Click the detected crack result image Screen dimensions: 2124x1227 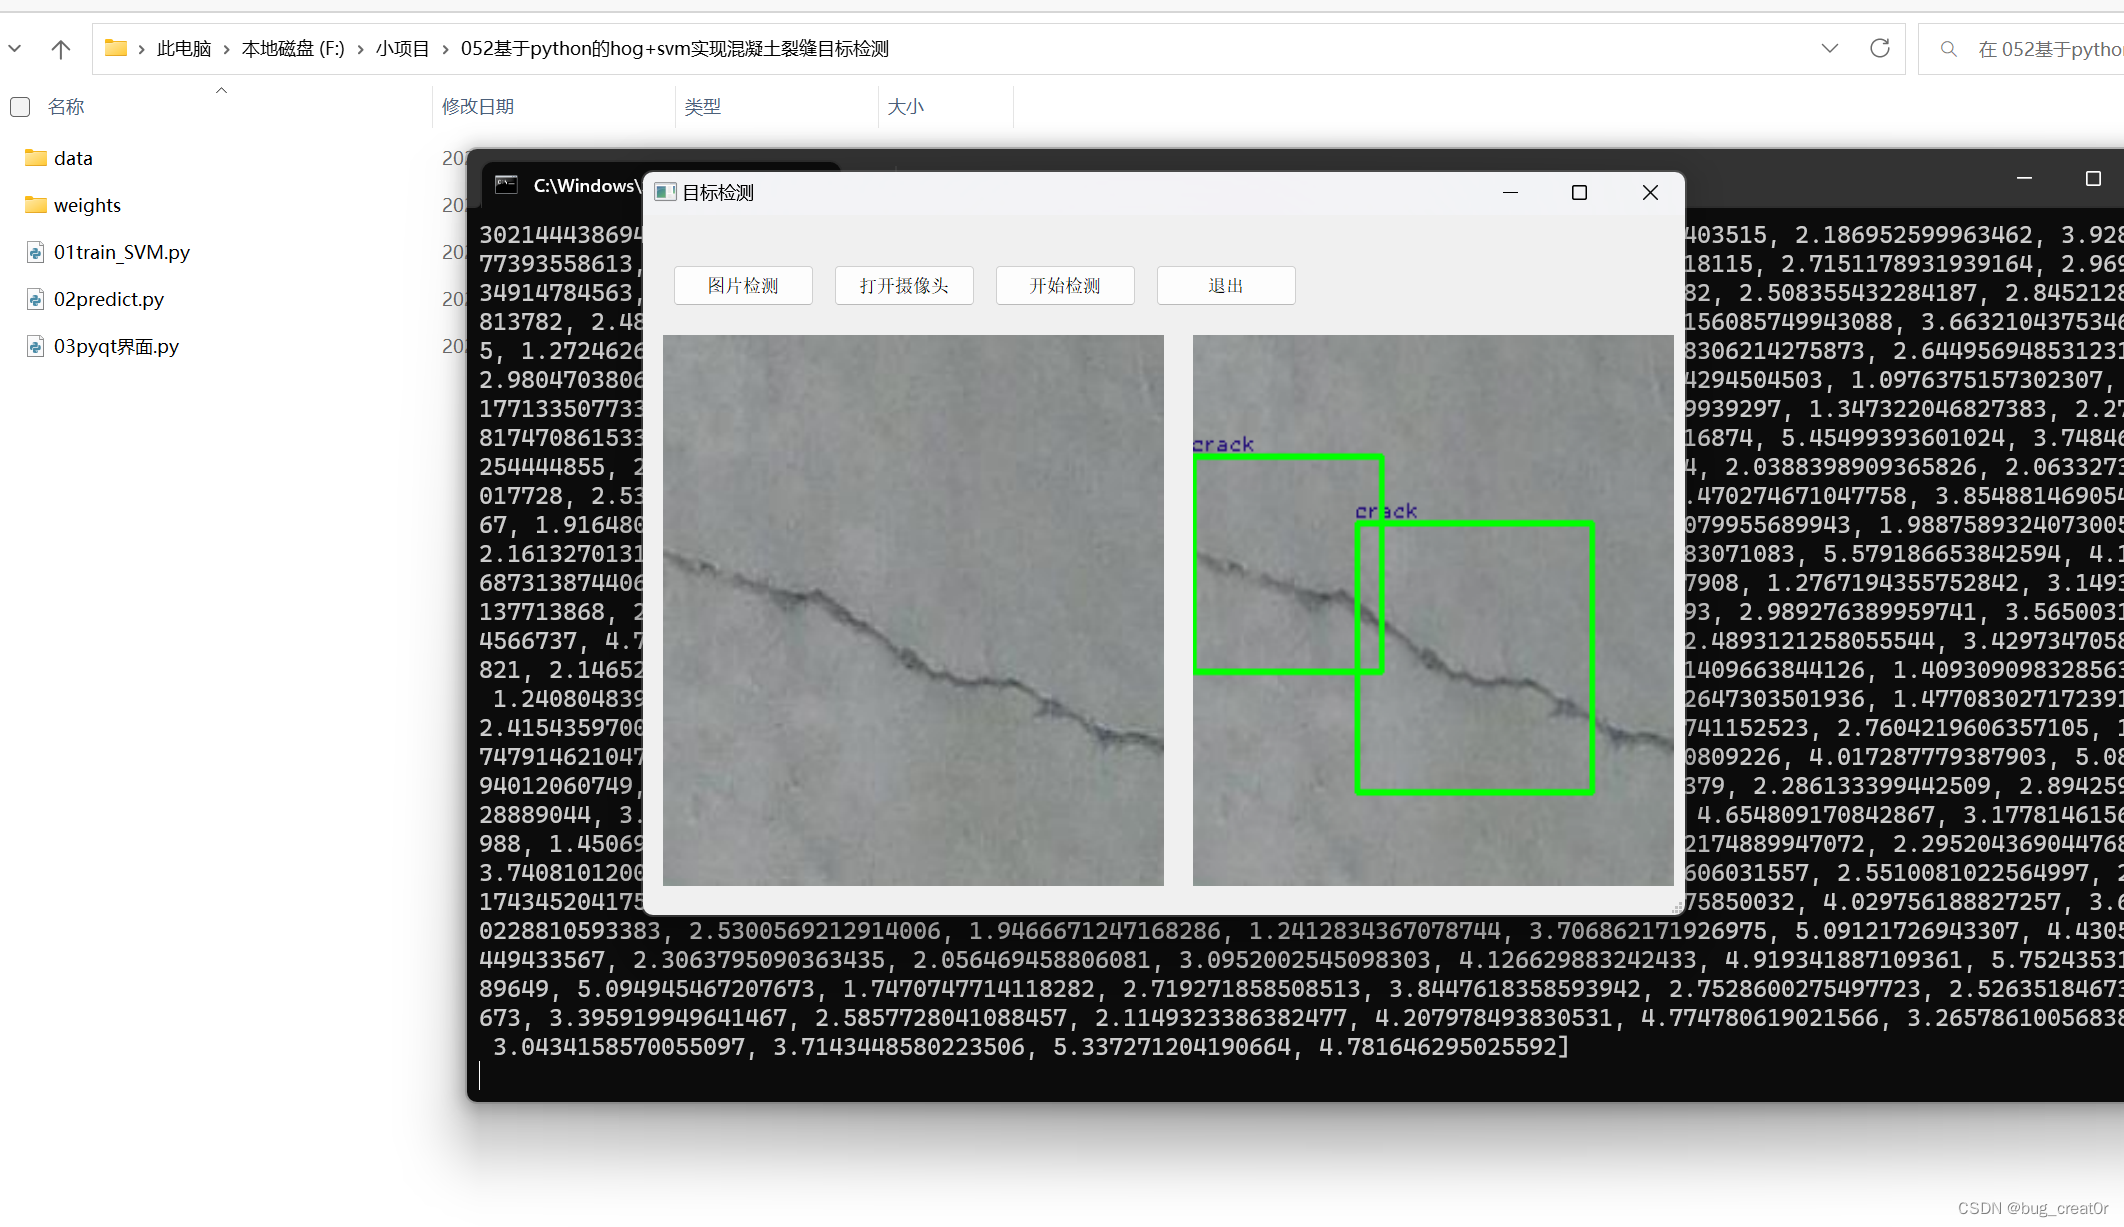coord(1432,610)
